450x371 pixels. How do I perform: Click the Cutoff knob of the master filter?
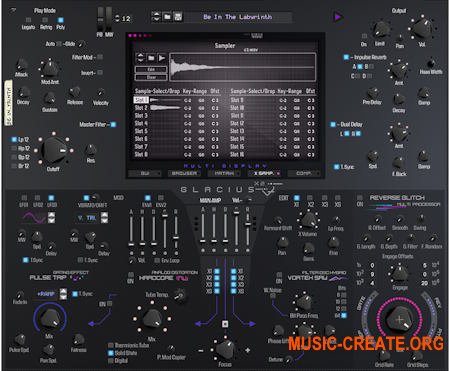click(53, 150)
